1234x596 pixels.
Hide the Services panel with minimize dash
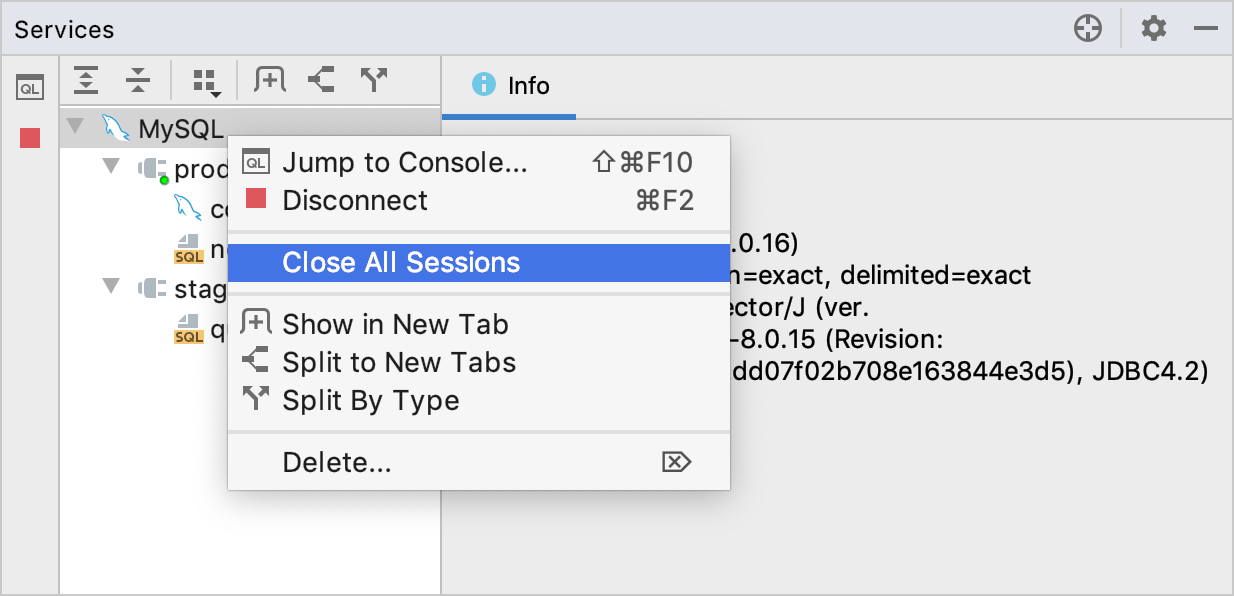click(1205, 29)
